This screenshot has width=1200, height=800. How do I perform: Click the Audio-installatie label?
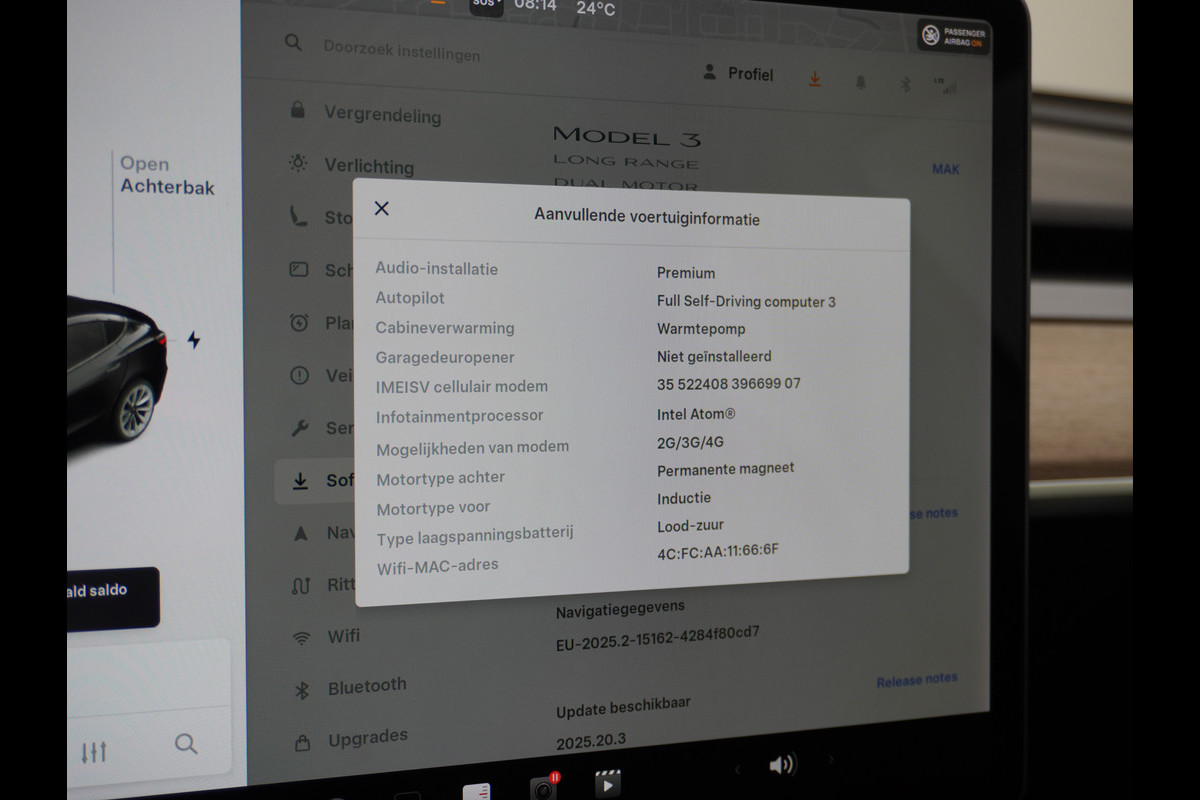437,268
